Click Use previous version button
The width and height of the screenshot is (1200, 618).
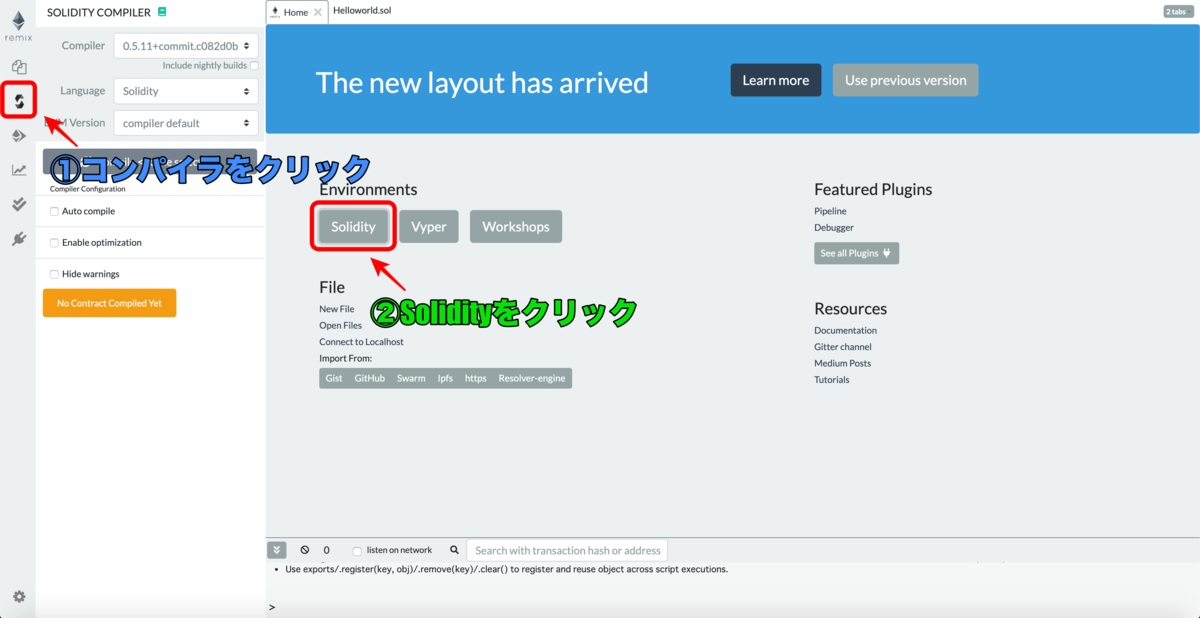point(906,80)
